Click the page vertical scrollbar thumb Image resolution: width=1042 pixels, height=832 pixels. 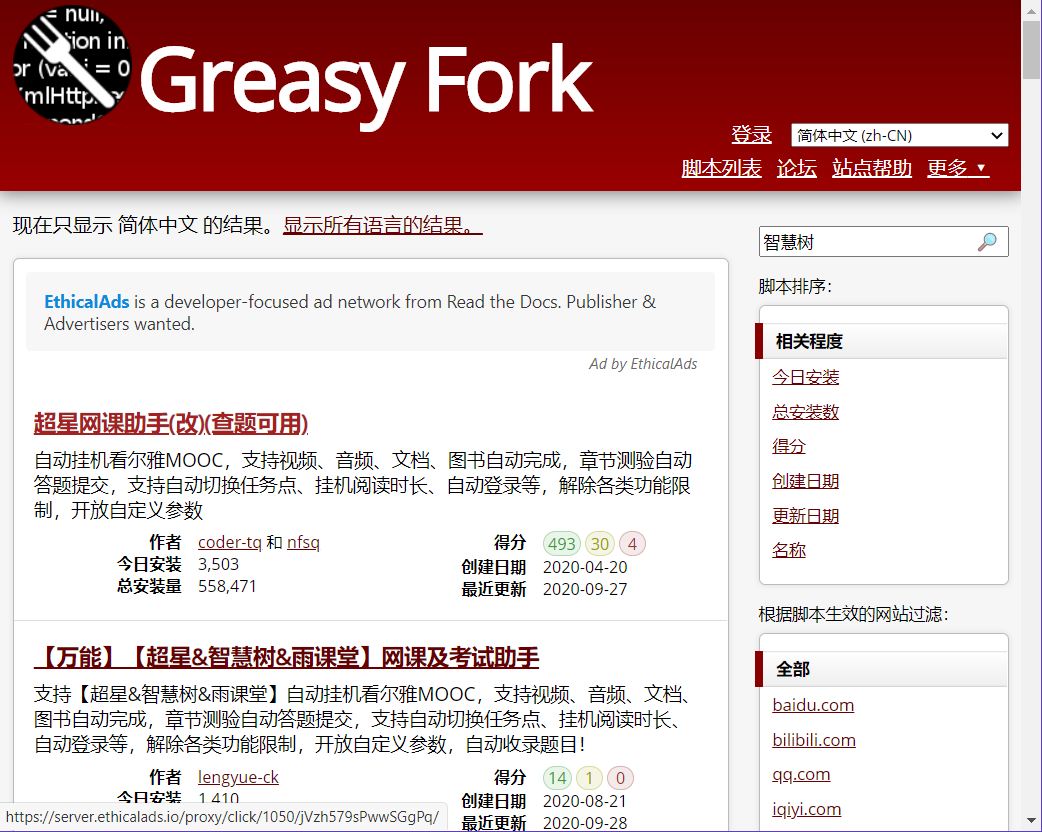click(x=1031, y=50)
